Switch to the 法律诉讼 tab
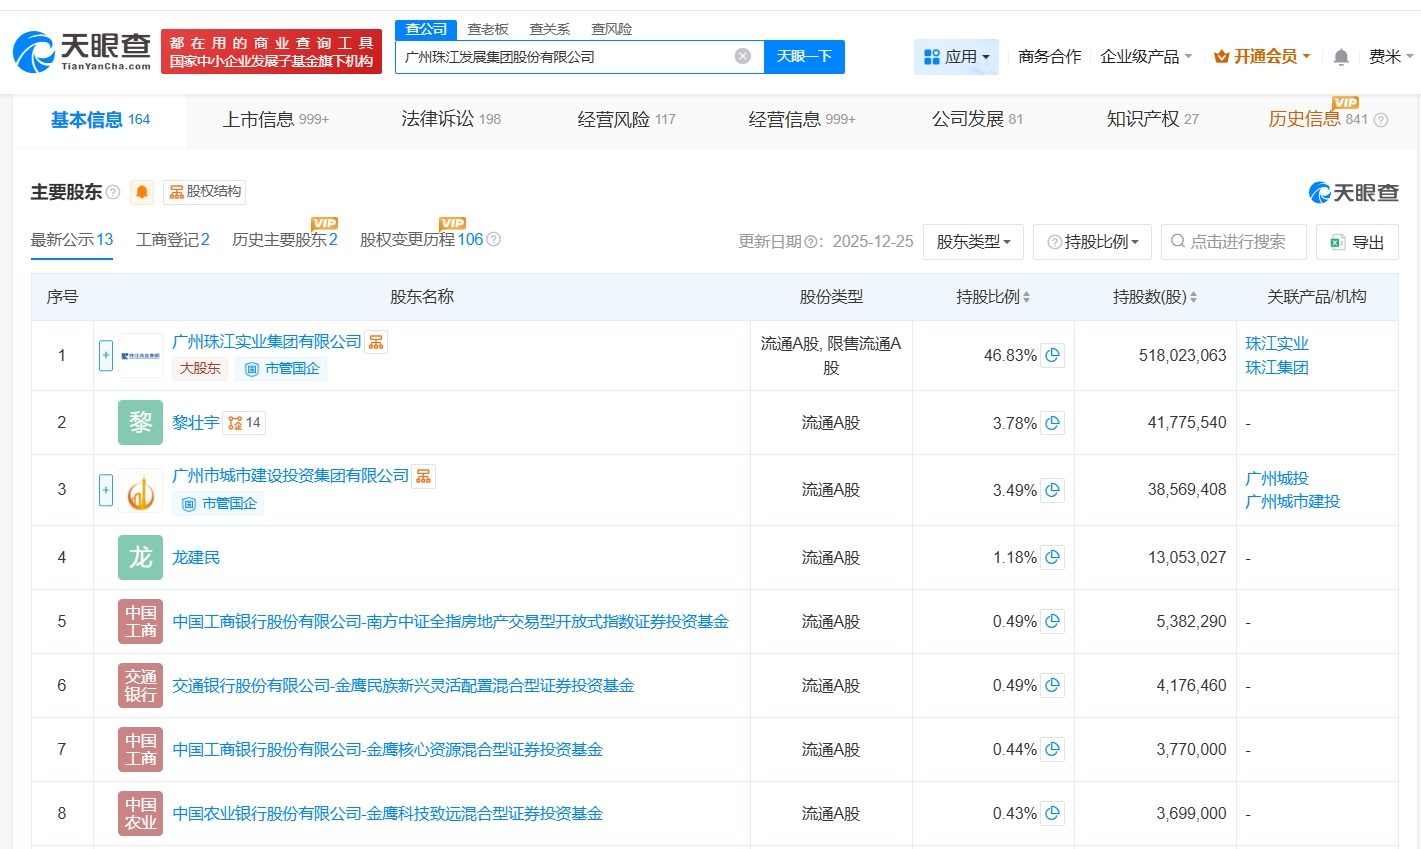The image size is (1421, 849). point(450,119)
